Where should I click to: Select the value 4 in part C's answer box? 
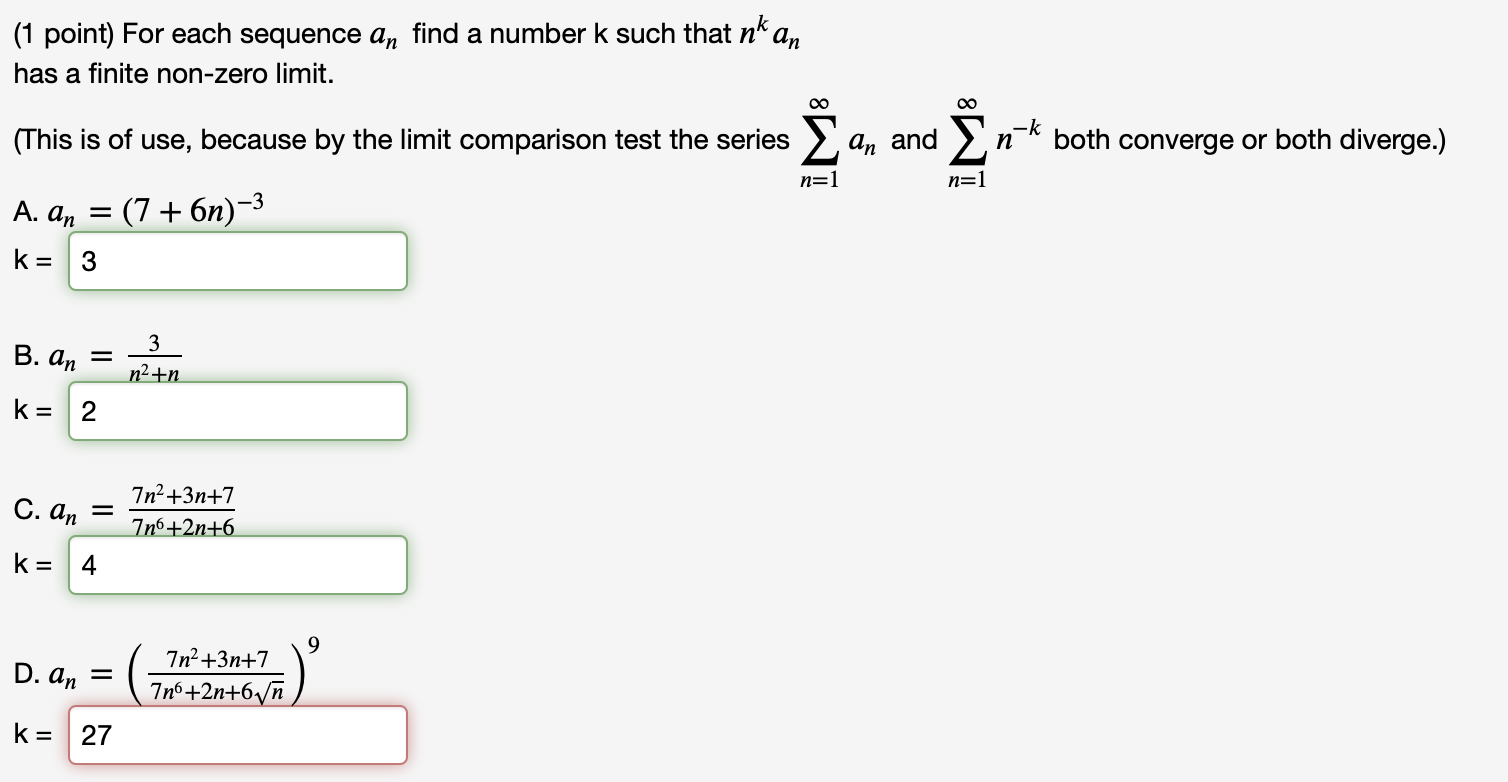click(90, 565)
